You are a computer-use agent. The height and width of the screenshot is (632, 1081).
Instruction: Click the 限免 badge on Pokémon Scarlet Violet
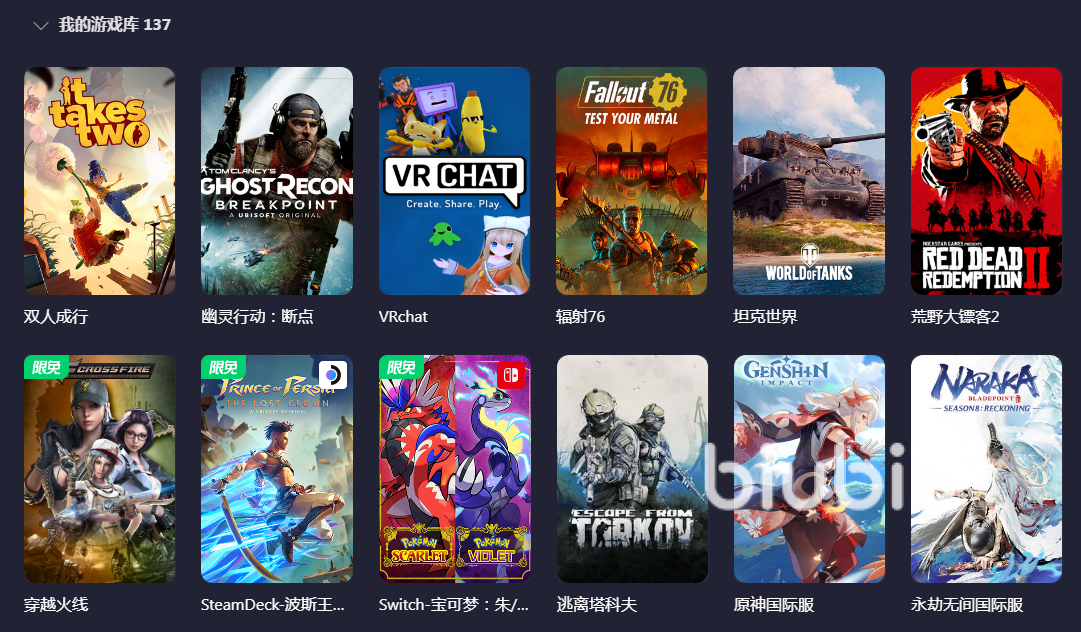[x=401, y=367]
